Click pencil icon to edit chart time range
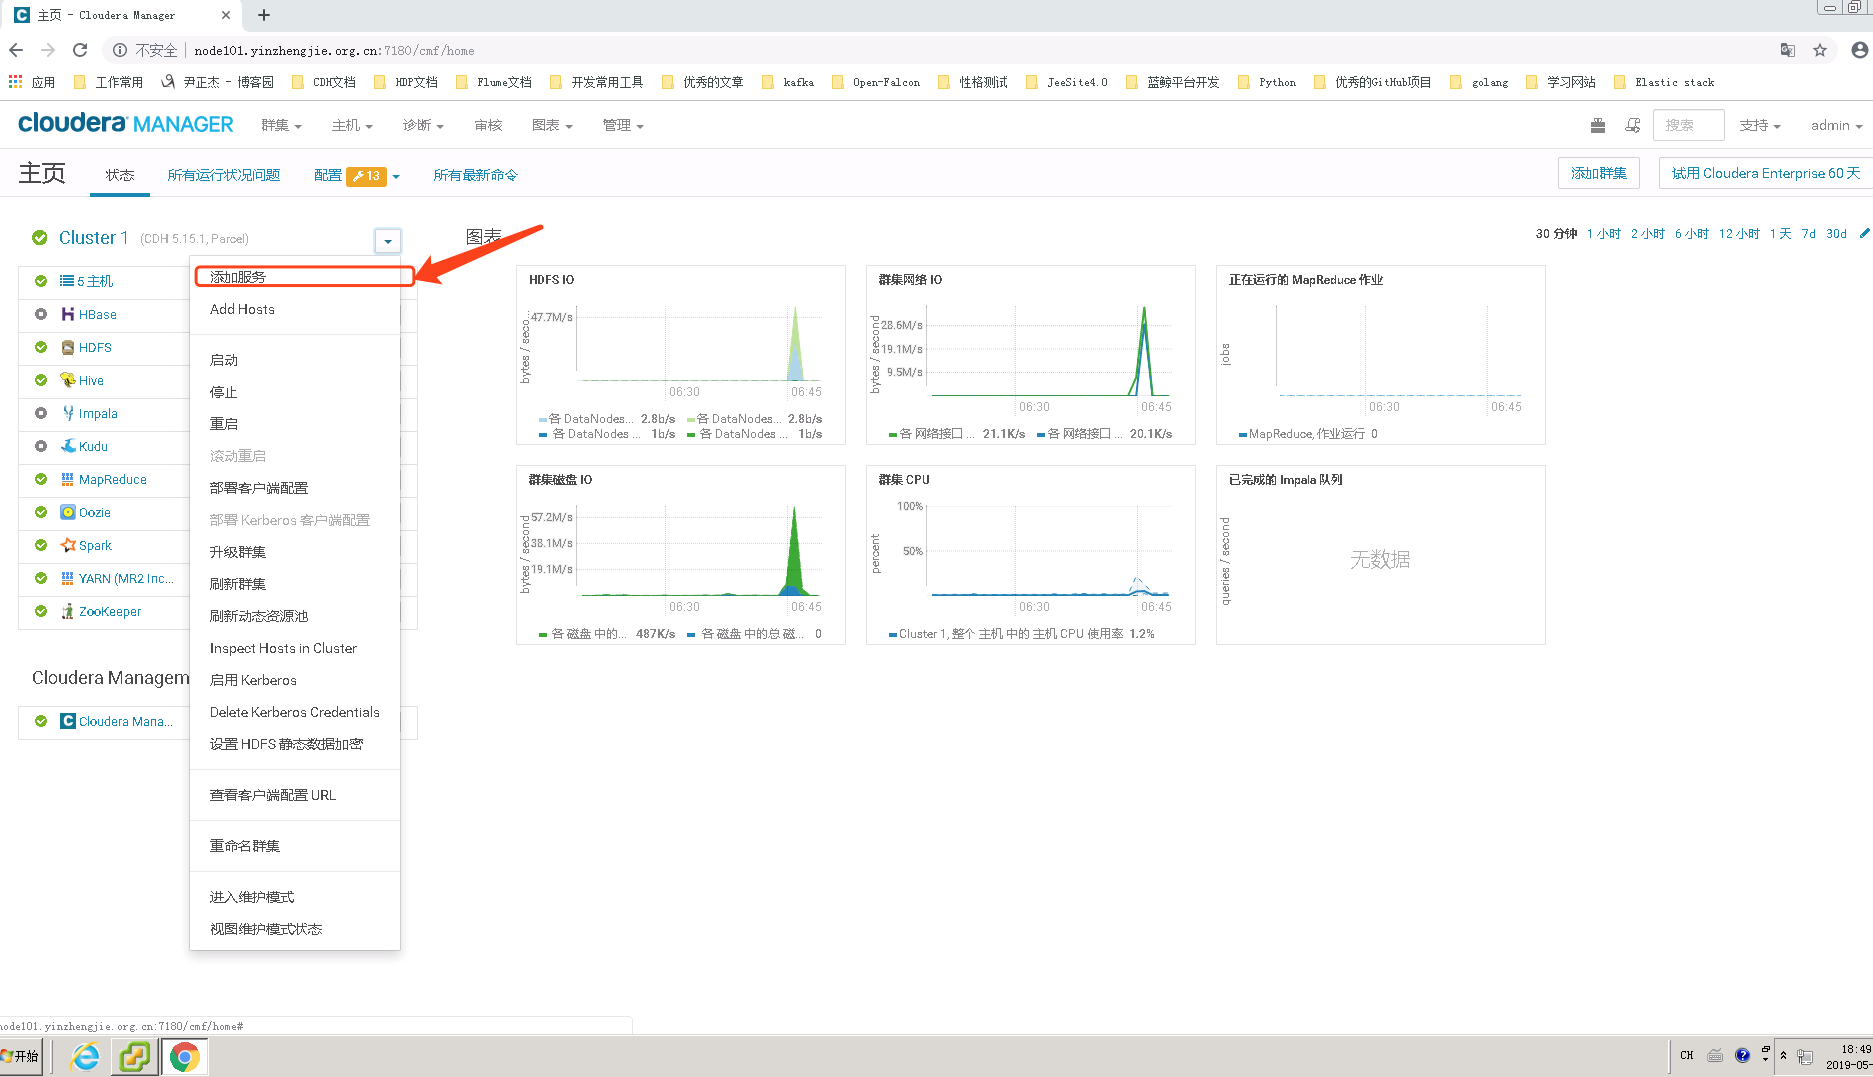 (1866, 233)
